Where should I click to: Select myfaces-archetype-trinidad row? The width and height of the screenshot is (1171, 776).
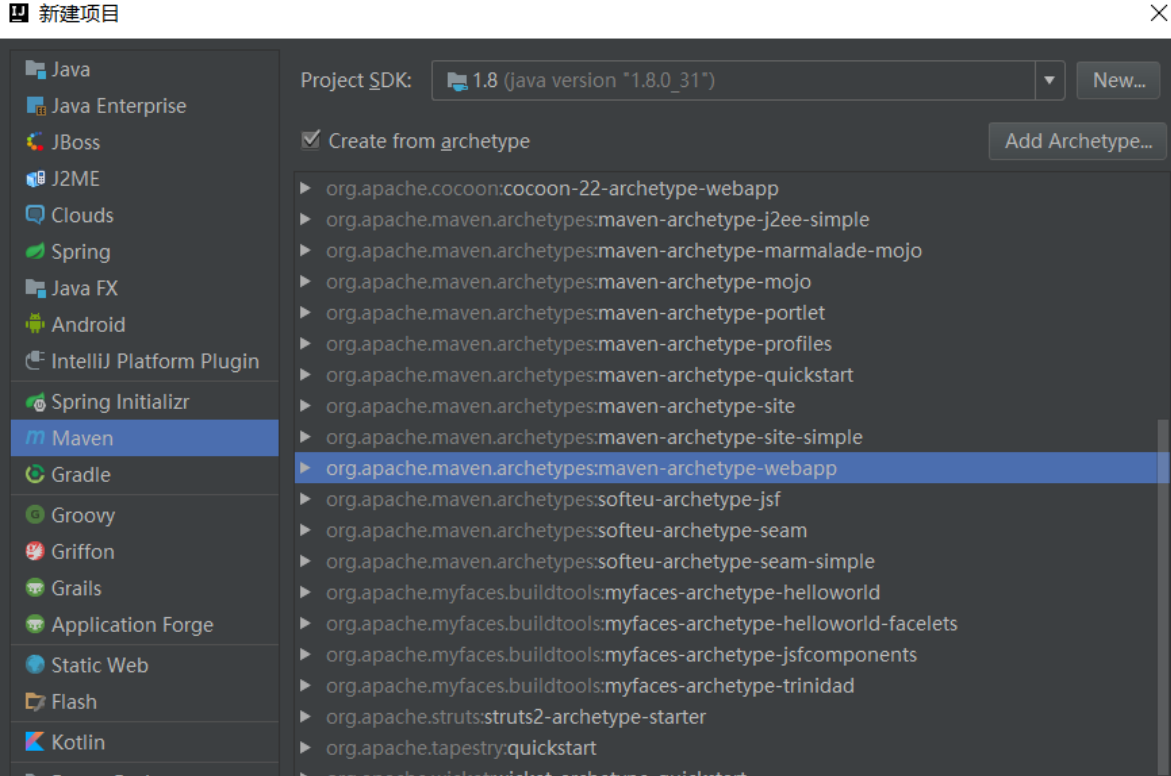[x=726, y=686]
